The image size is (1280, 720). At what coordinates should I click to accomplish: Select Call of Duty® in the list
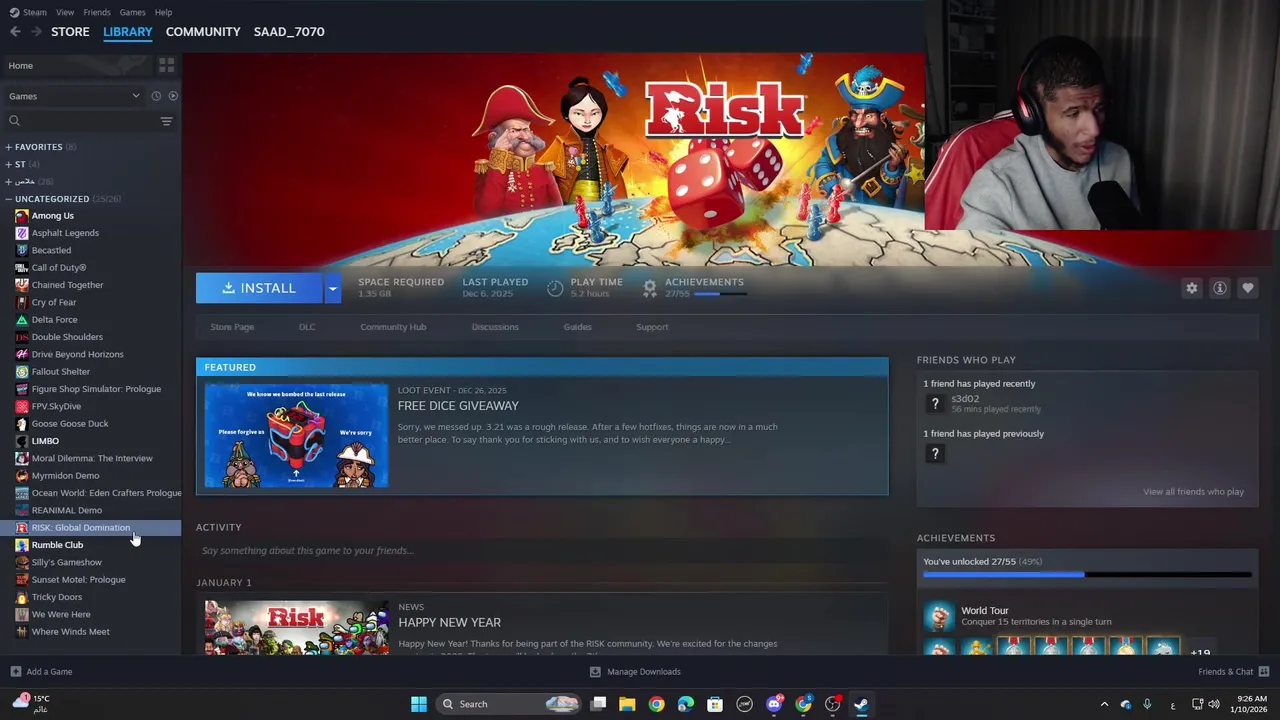click(x=59, y=268)
